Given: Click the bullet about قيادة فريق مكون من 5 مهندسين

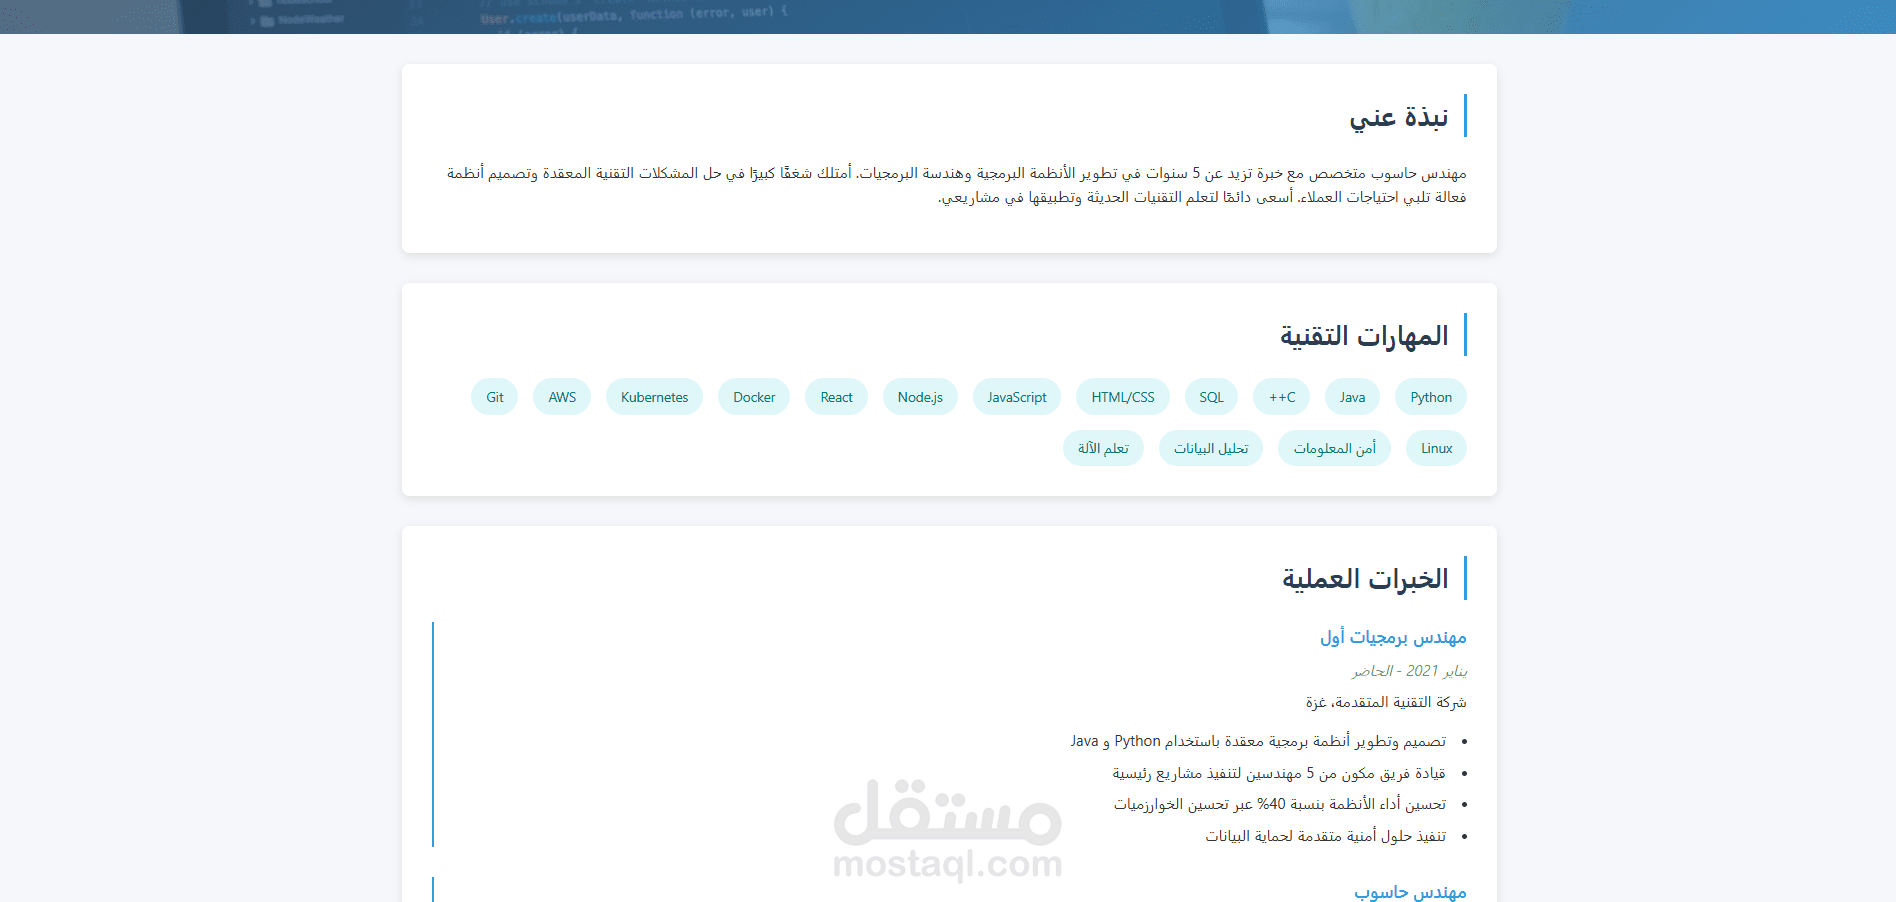Looking at the screenshot, I should pyautogui.click(x=1279, y=773).
